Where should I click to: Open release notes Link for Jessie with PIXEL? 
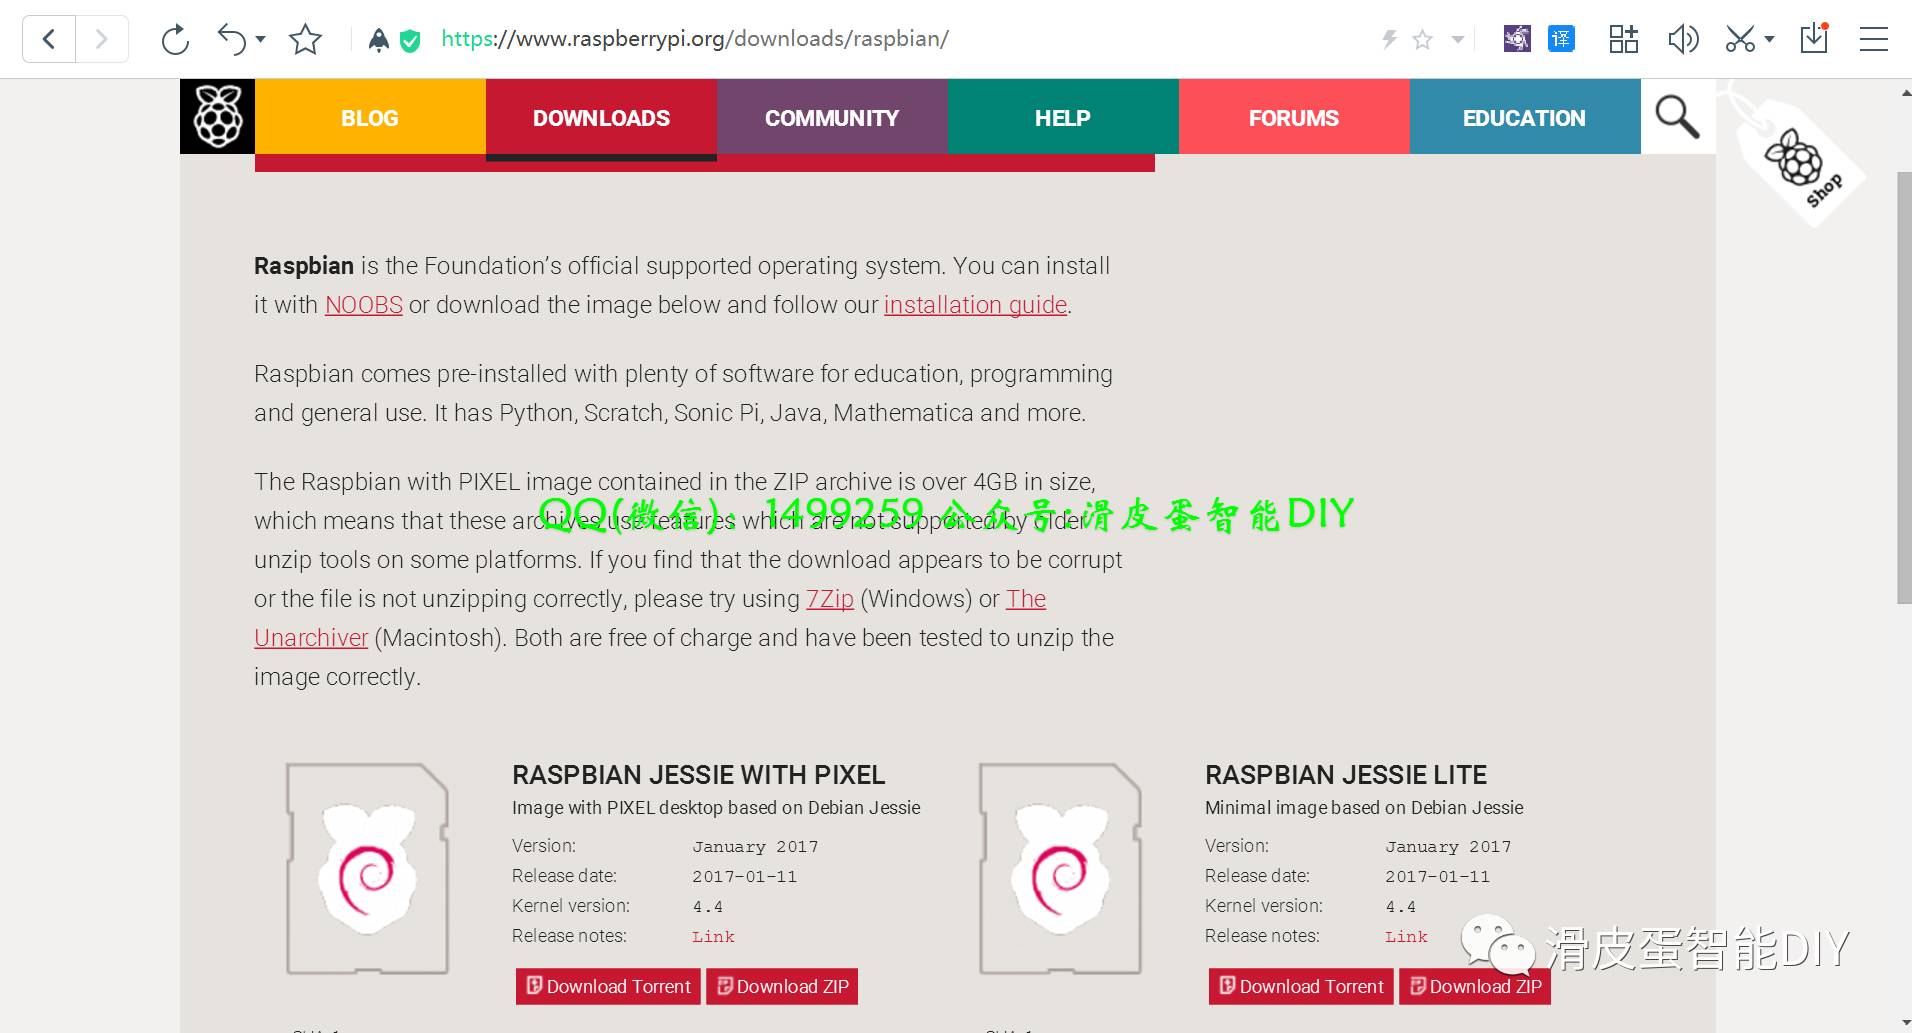713,937
